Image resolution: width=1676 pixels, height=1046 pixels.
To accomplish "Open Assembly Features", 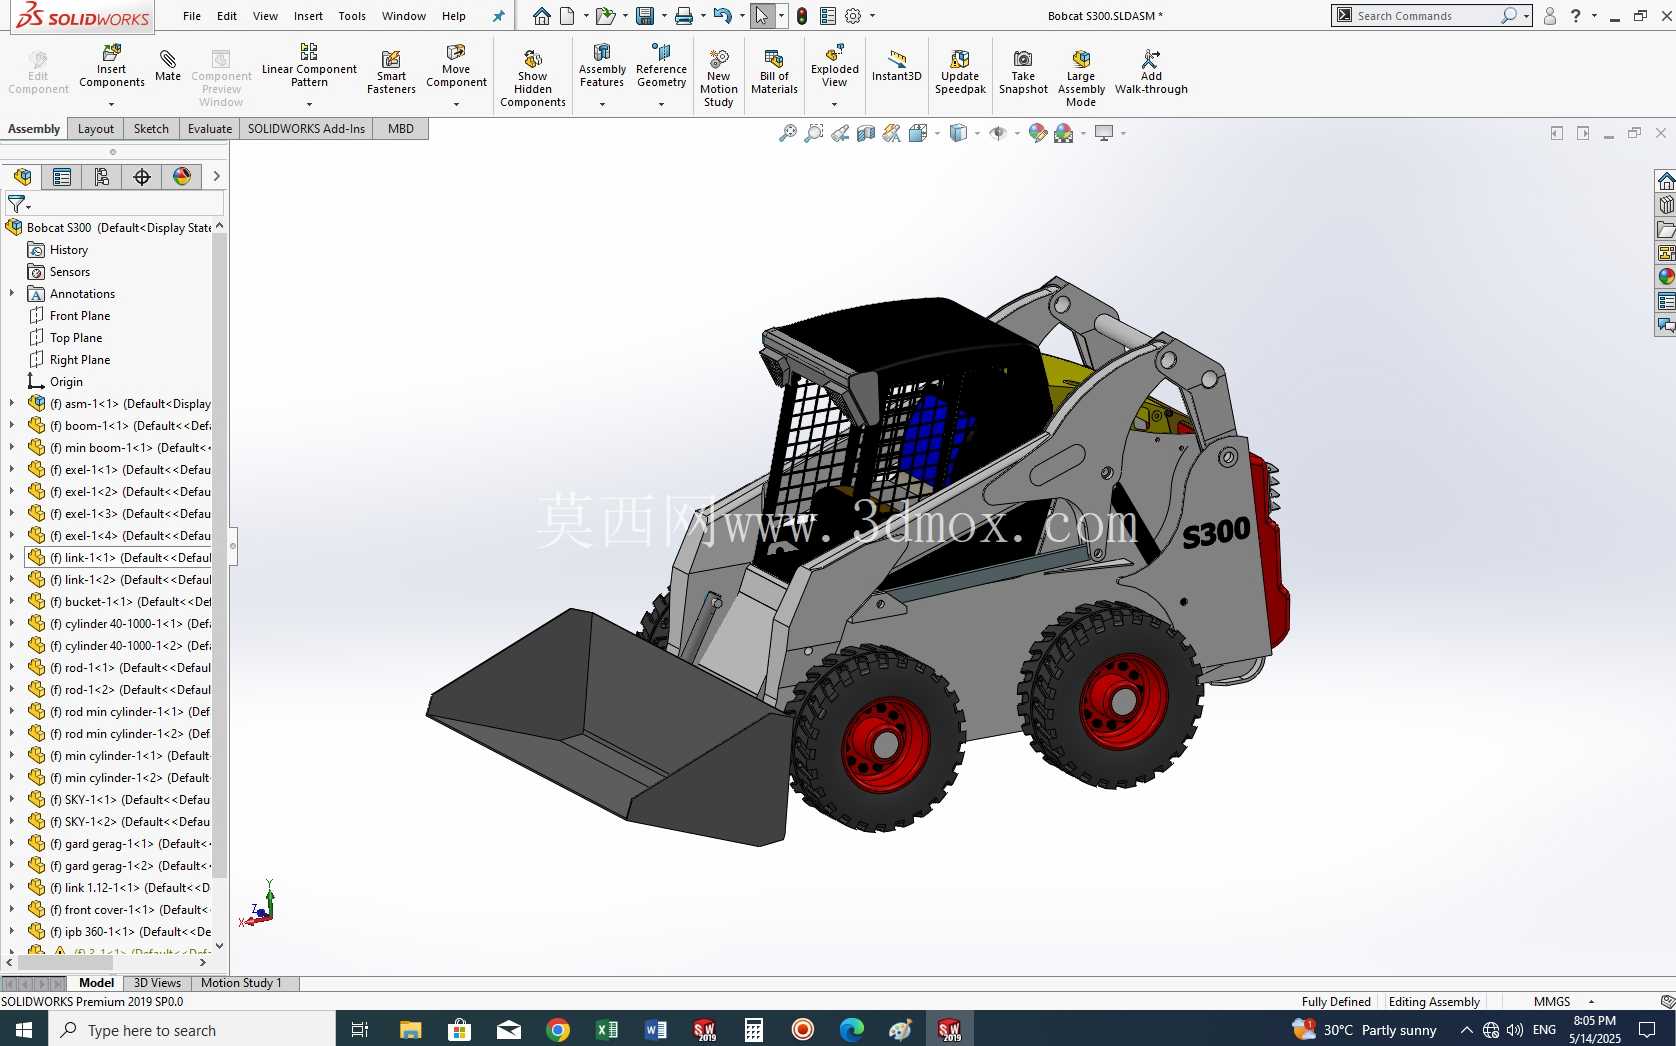I will coord(602,66).
